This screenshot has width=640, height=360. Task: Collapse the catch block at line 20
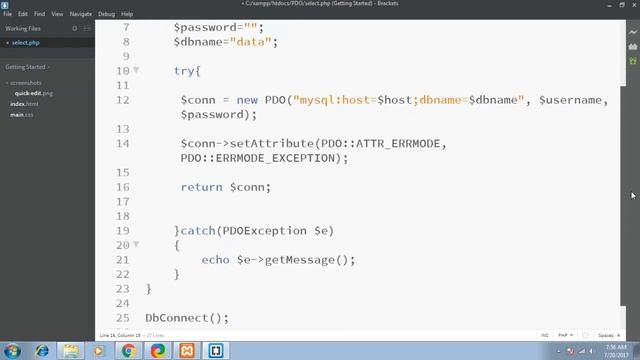click(x=136, y=244)
